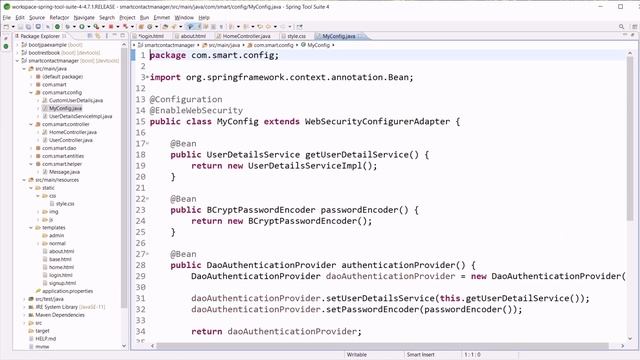Click the New file toolbar icon
The height and width of the screenshot is (360, 640).
pos(6,27)
